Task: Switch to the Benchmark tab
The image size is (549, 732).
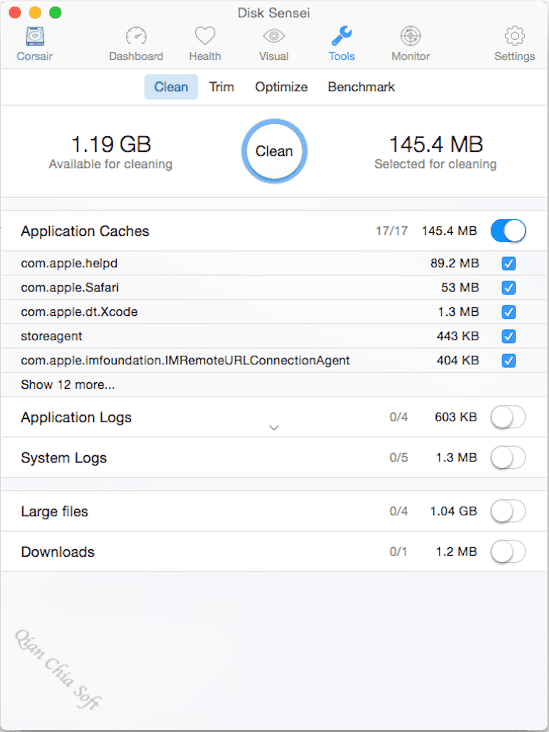Action: pos(361,87)
